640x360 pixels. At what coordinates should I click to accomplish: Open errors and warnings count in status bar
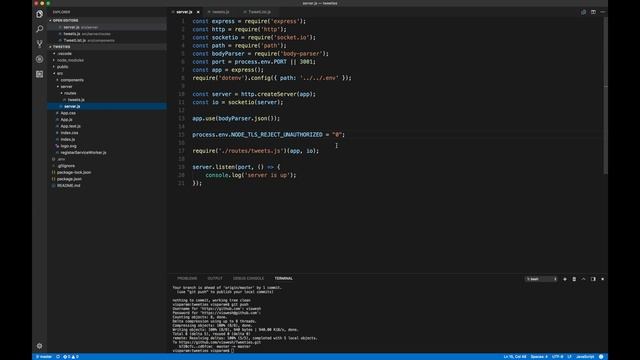click(71, 357)
